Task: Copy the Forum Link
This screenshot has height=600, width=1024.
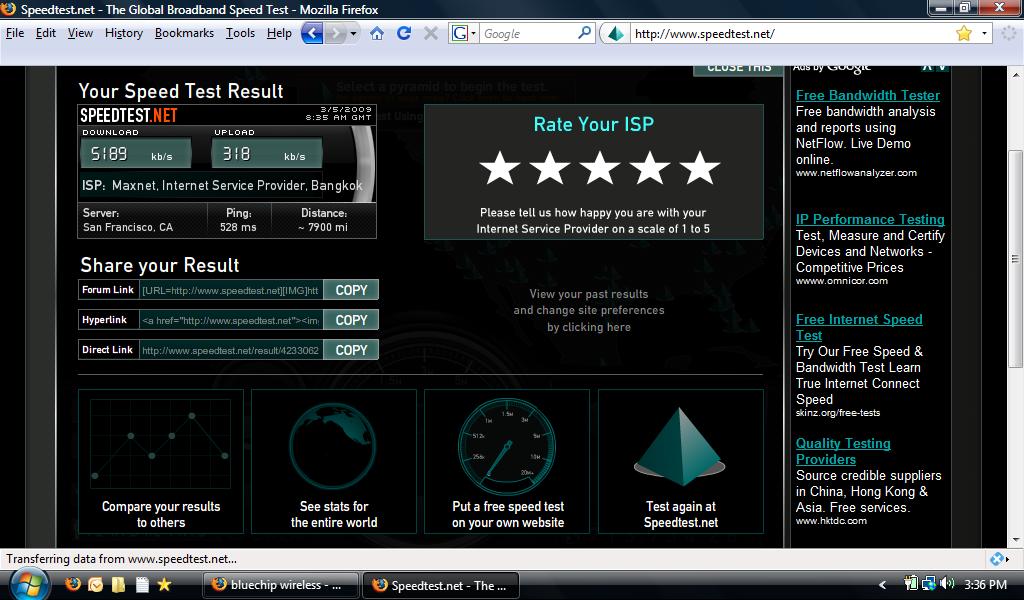Action: coord(351,290)
